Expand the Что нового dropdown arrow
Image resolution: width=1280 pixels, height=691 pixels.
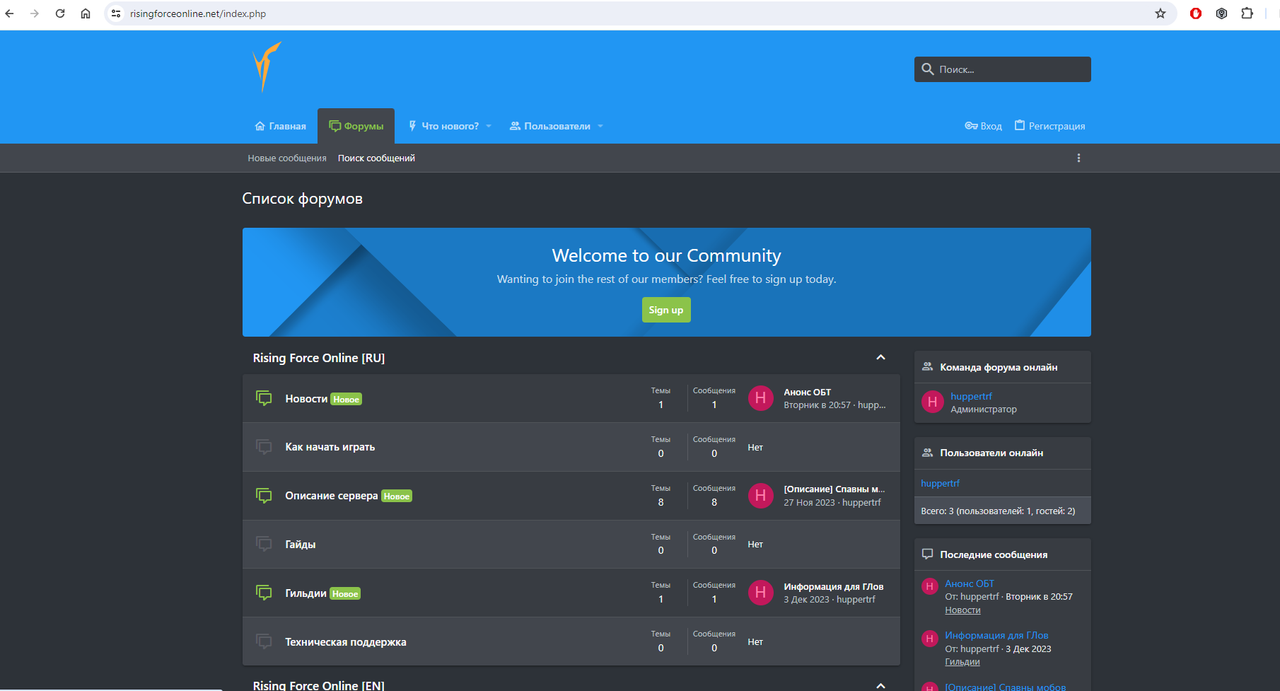489,126
